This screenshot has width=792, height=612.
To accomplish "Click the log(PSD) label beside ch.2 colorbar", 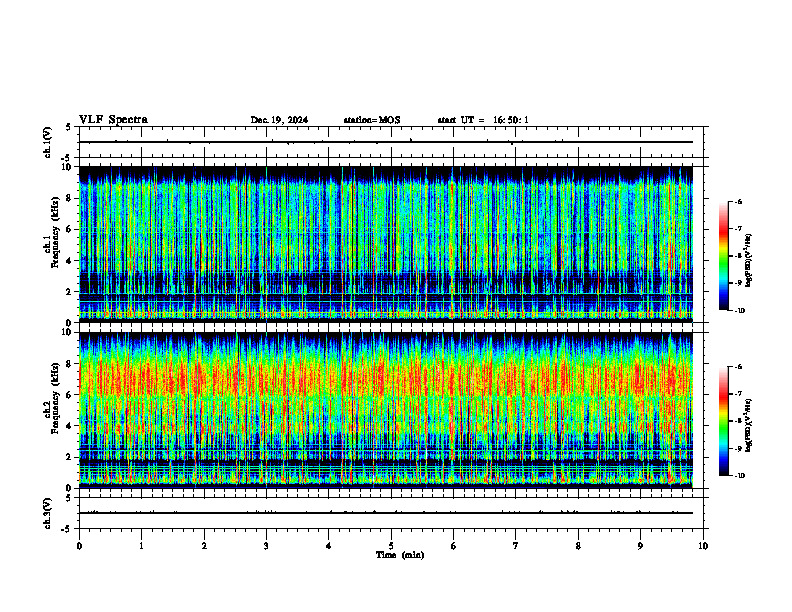I will click(749, 425).
